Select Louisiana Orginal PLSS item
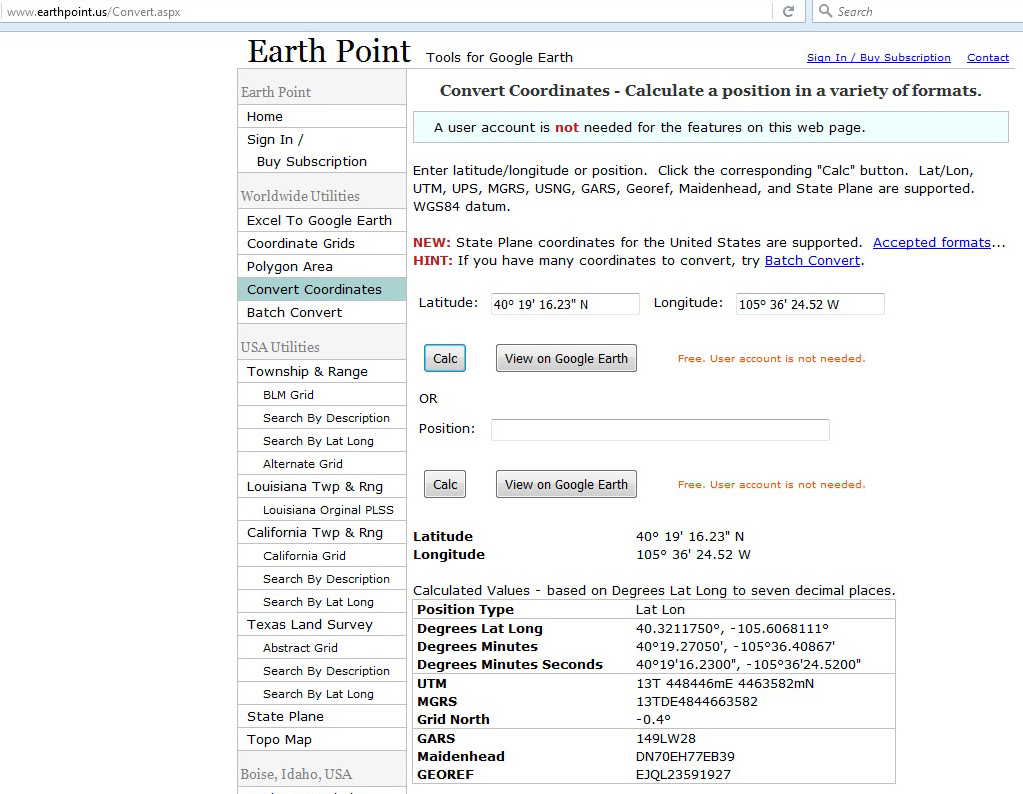 pyautogui.click(x=322, y=510)
